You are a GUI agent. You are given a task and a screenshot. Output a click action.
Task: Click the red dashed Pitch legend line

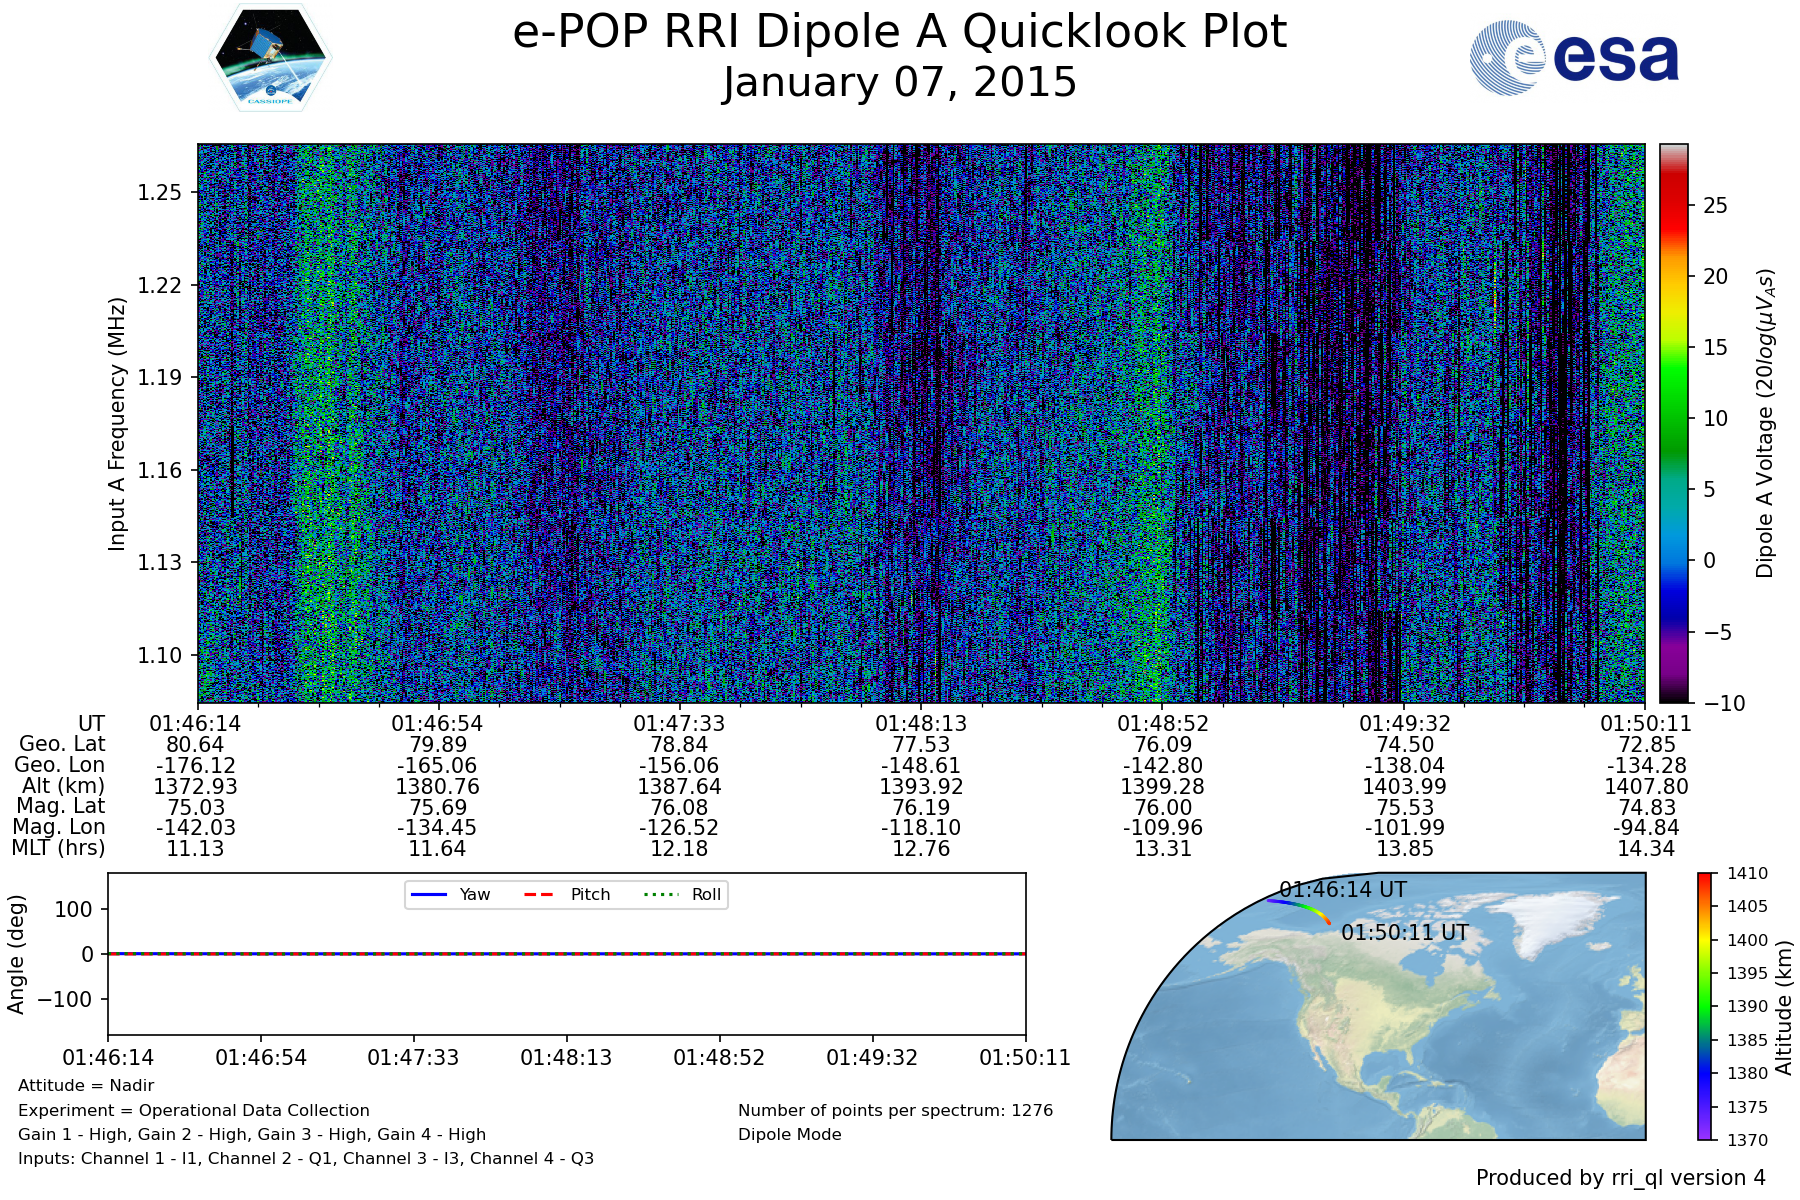point(539,894)
